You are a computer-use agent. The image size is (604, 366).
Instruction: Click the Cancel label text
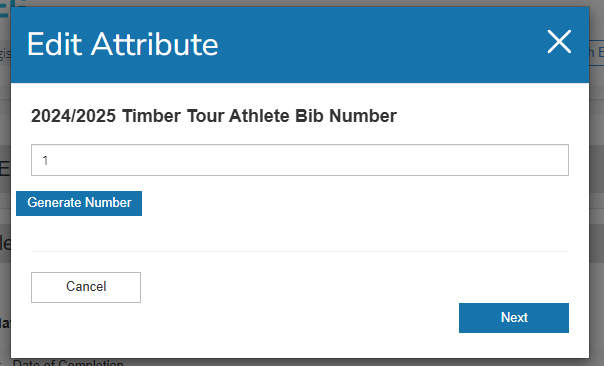click(86, 287)
